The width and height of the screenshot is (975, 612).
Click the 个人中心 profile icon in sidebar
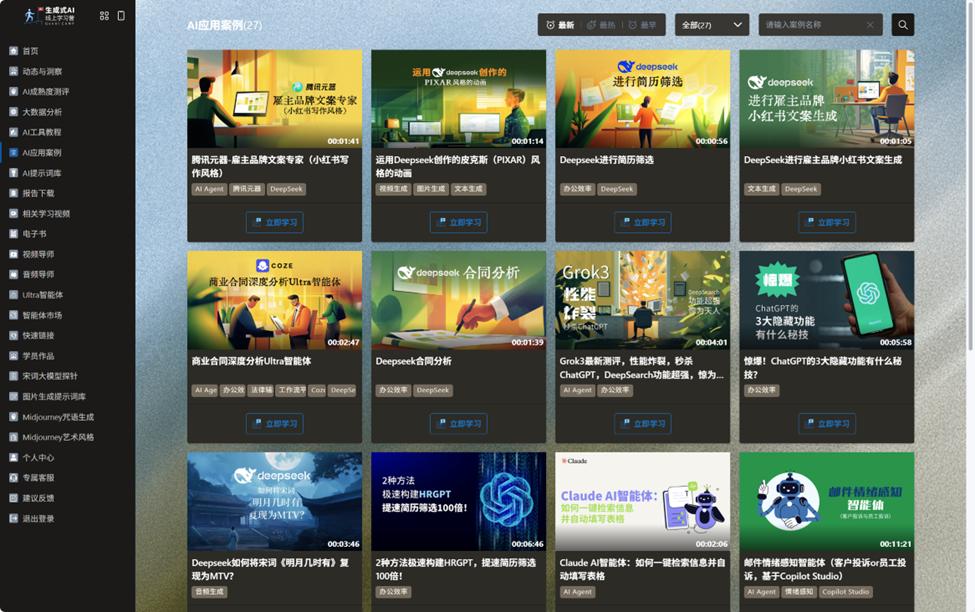click(x=13, y=458)
